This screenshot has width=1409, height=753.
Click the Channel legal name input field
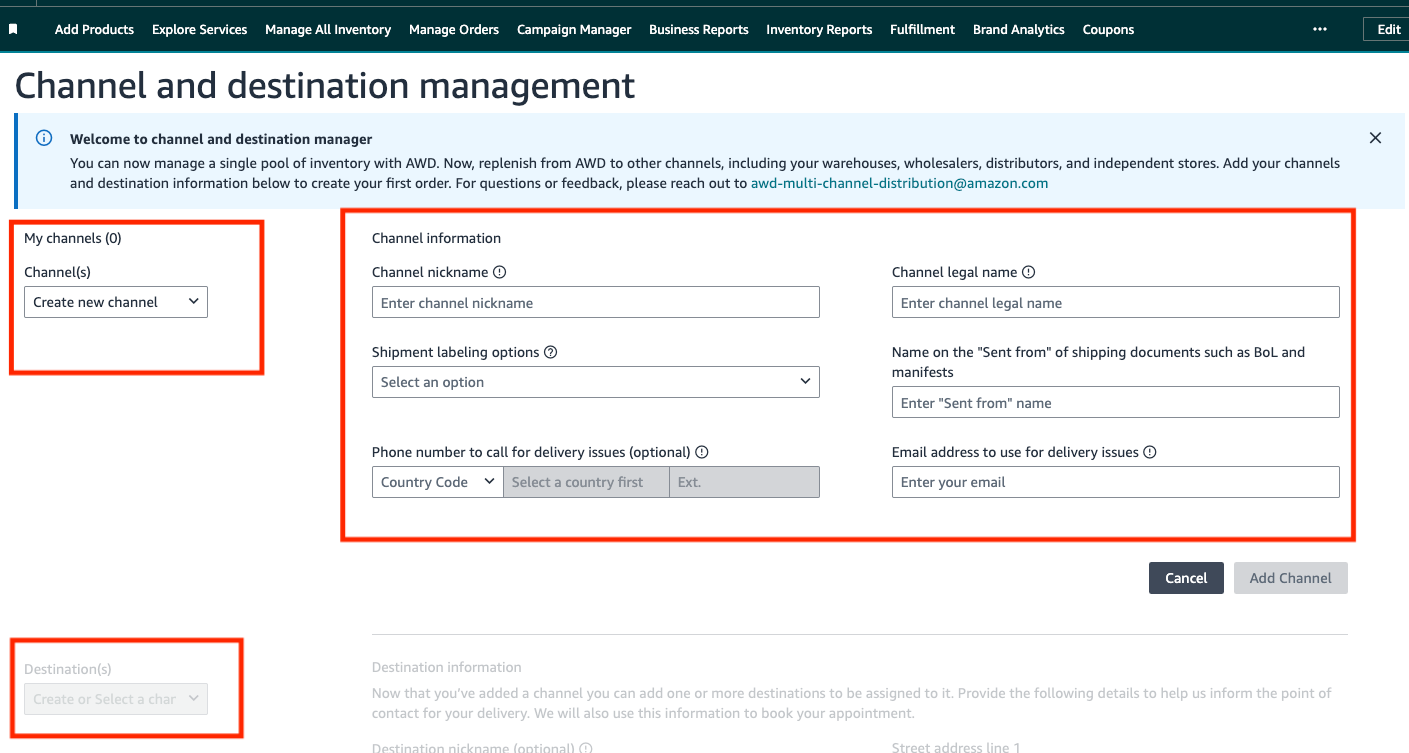pyautogui.click(x=1115, y=303)
